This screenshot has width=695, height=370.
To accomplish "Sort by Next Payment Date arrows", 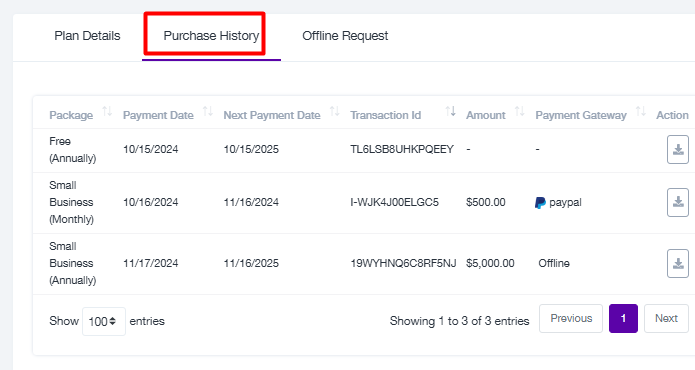I will pyautogui.click(x=335, y=111).
